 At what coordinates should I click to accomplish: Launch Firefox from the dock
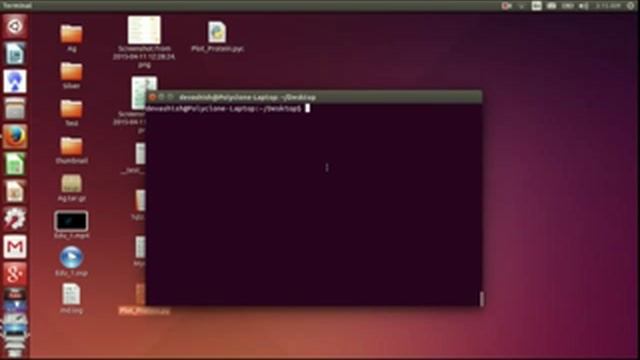coord(15,136)
